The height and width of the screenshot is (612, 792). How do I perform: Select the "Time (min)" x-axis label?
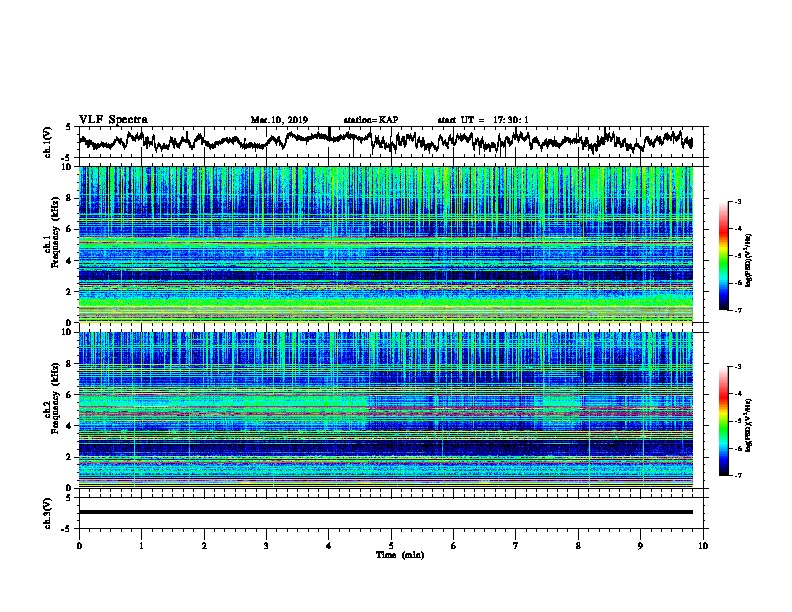400,555
